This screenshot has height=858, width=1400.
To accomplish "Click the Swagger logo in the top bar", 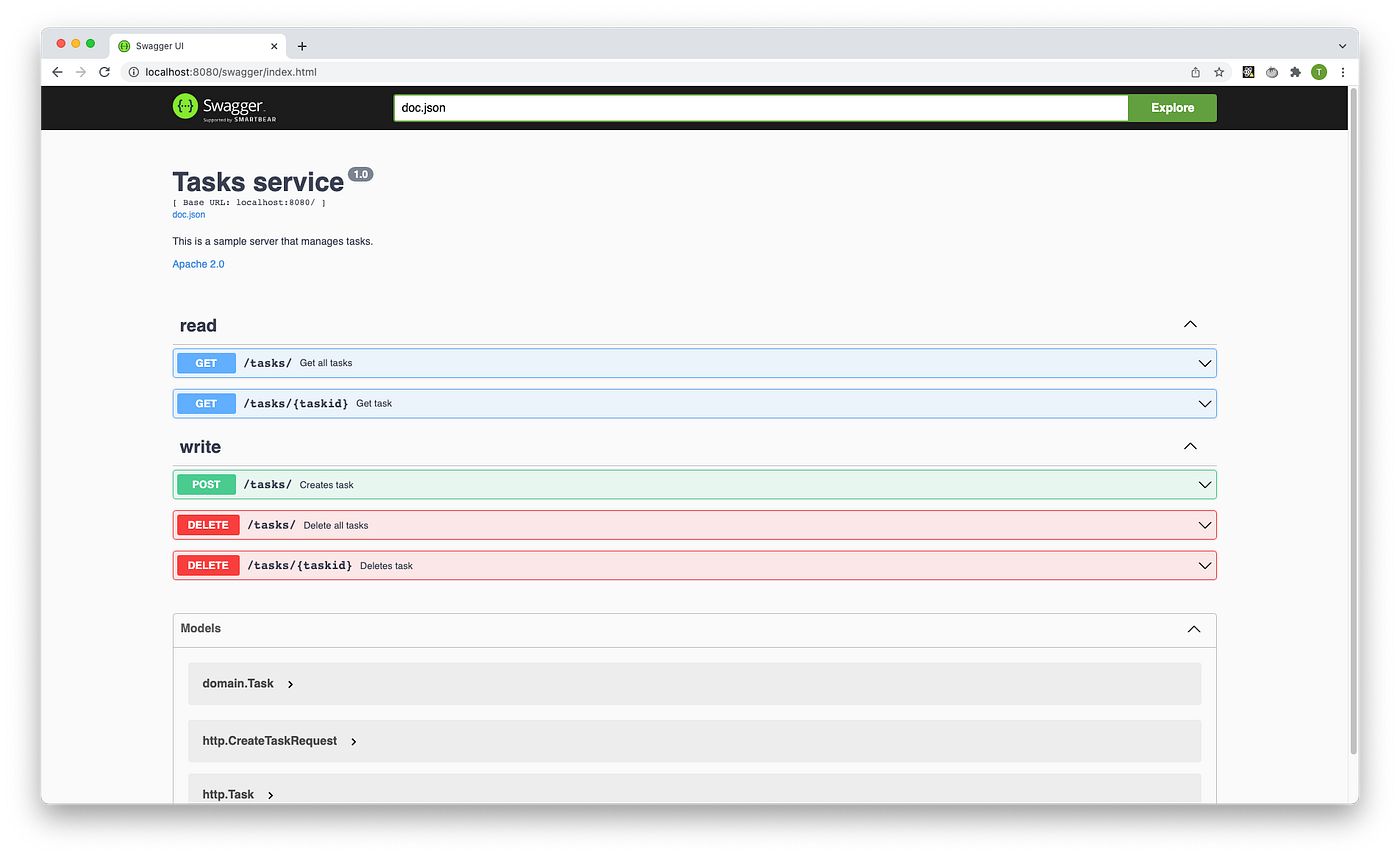I will pos(221,107).
